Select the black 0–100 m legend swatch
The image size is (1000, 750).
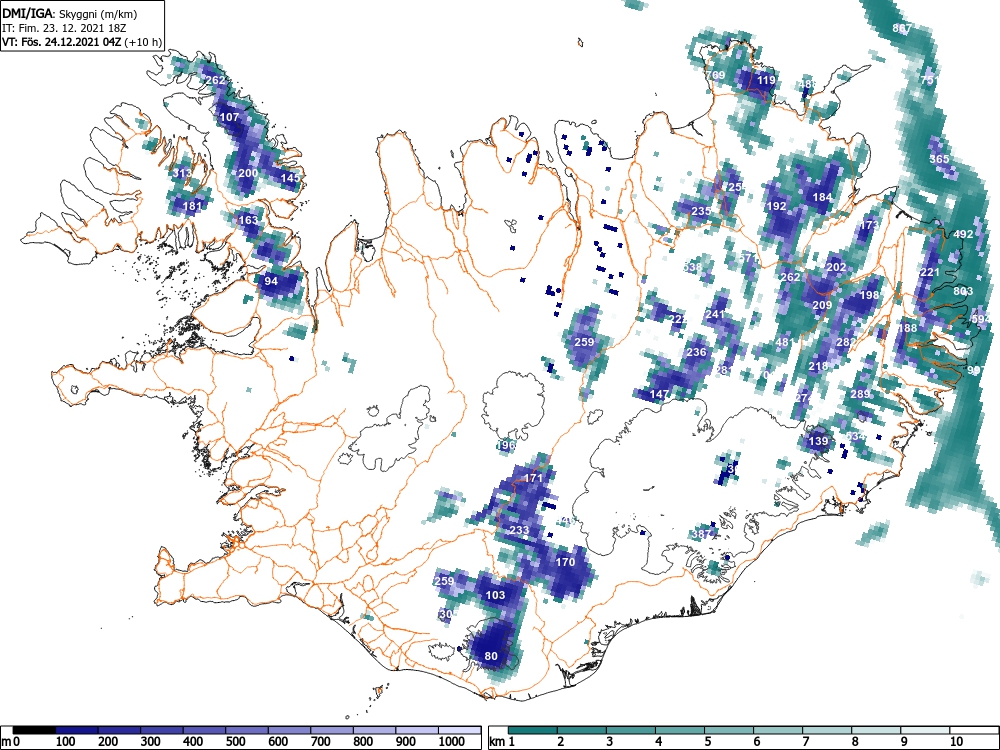coord(34,730)
